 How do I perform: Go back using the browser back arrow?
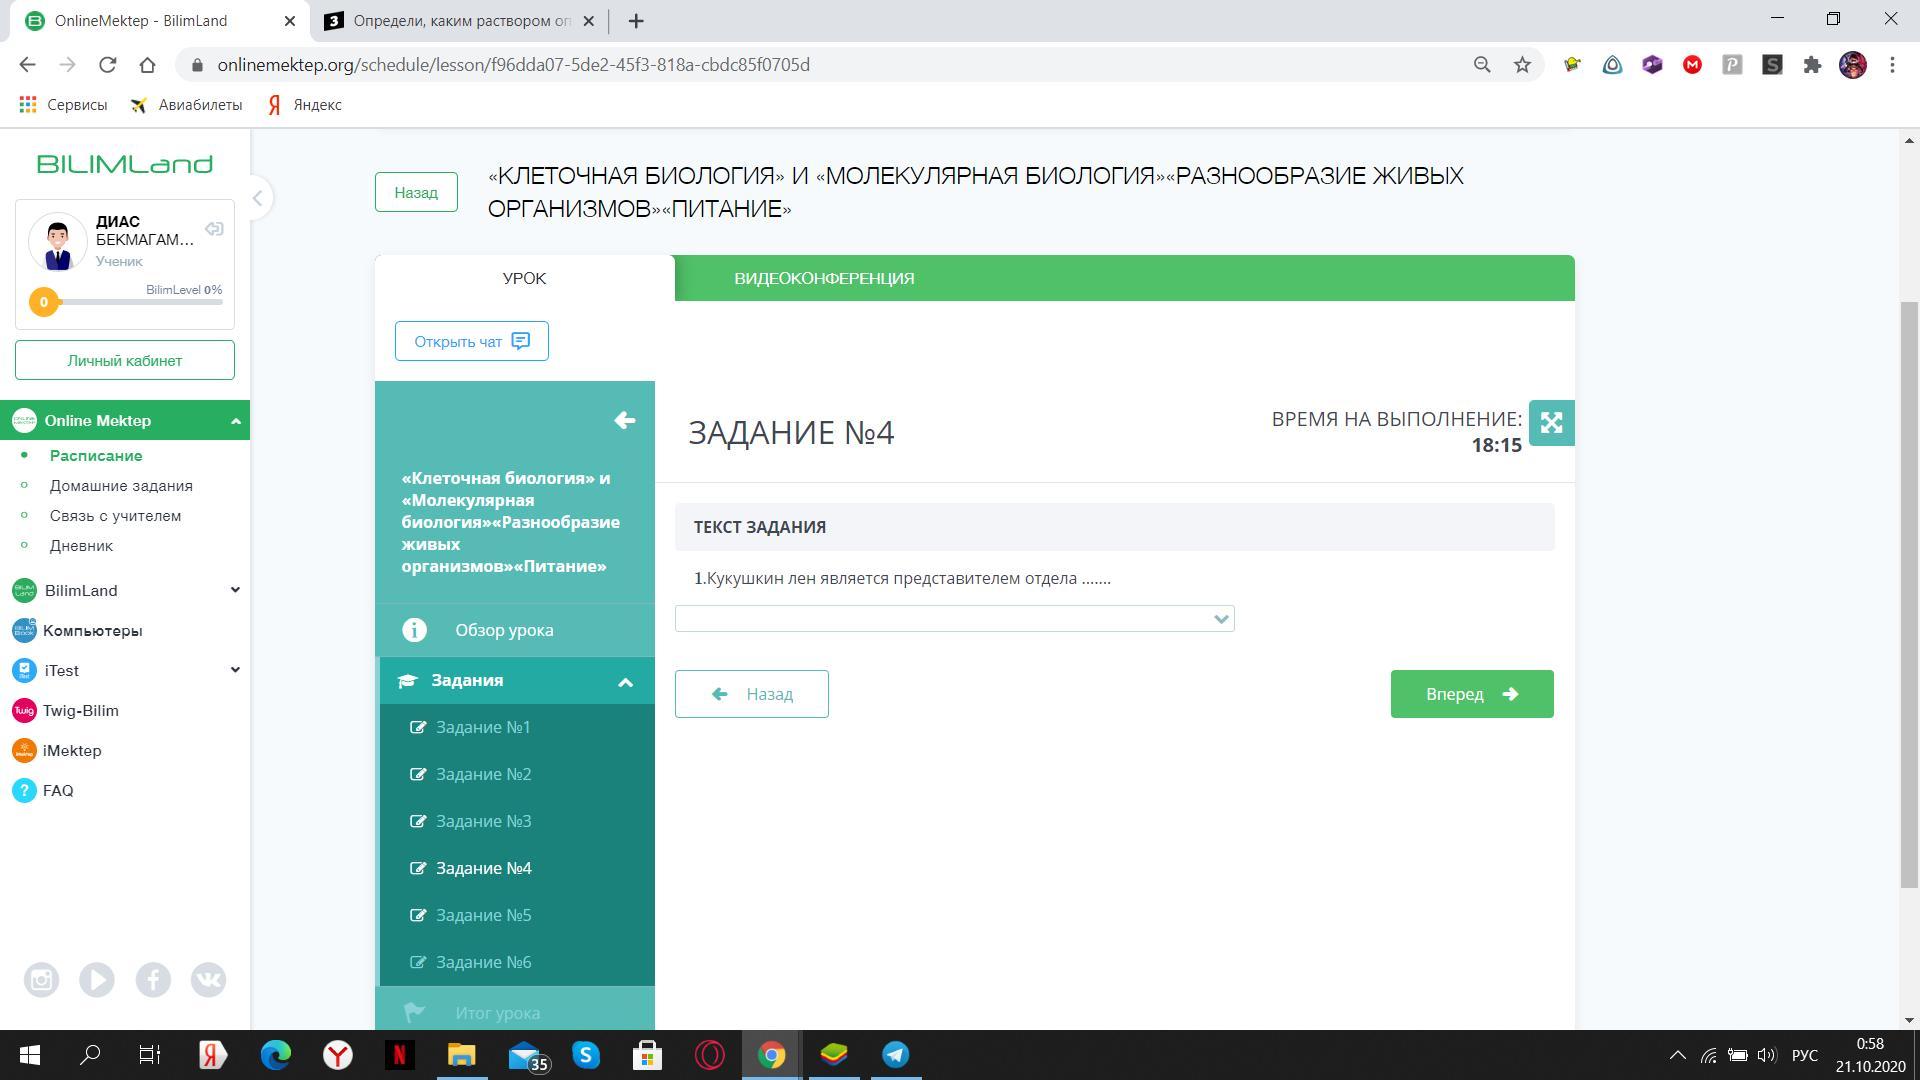pos(27,65)
